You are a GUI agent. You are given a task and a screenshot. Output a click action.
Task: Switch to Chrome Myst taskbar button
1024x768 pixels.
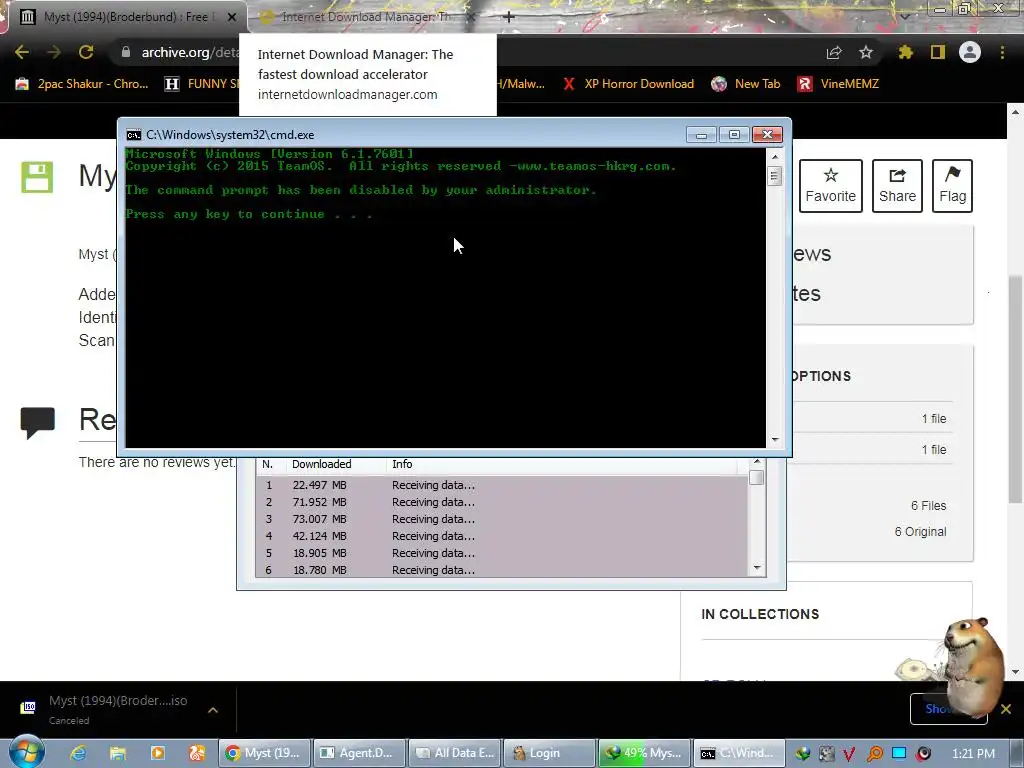point(264,753)
